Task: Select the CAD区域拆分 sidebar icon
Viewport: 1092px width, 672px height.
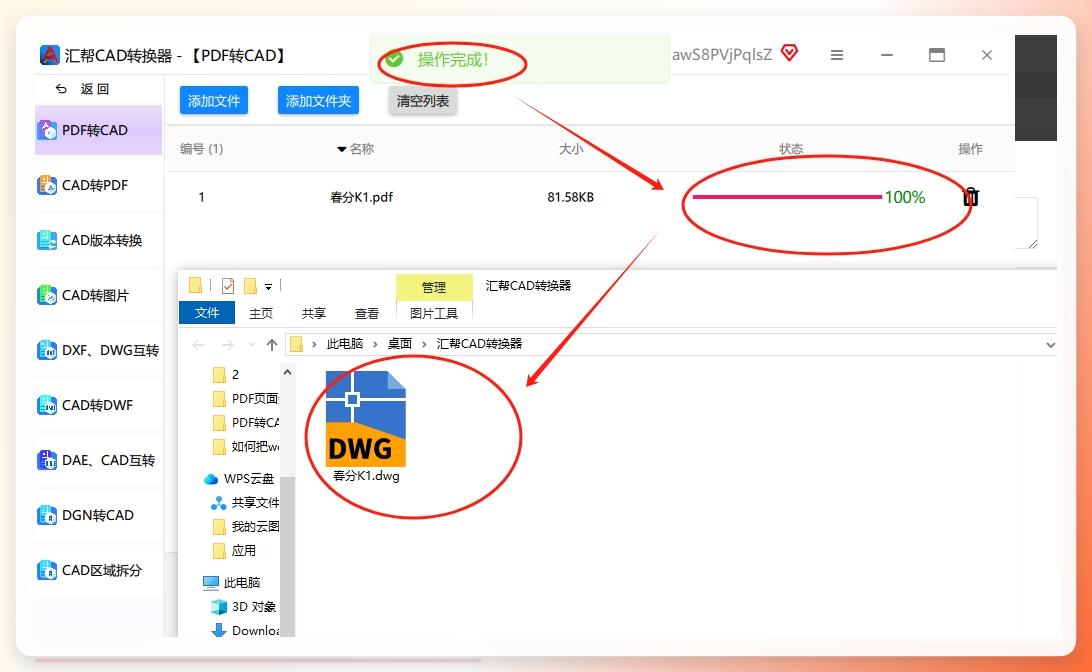Action: (x=47, y=570)
